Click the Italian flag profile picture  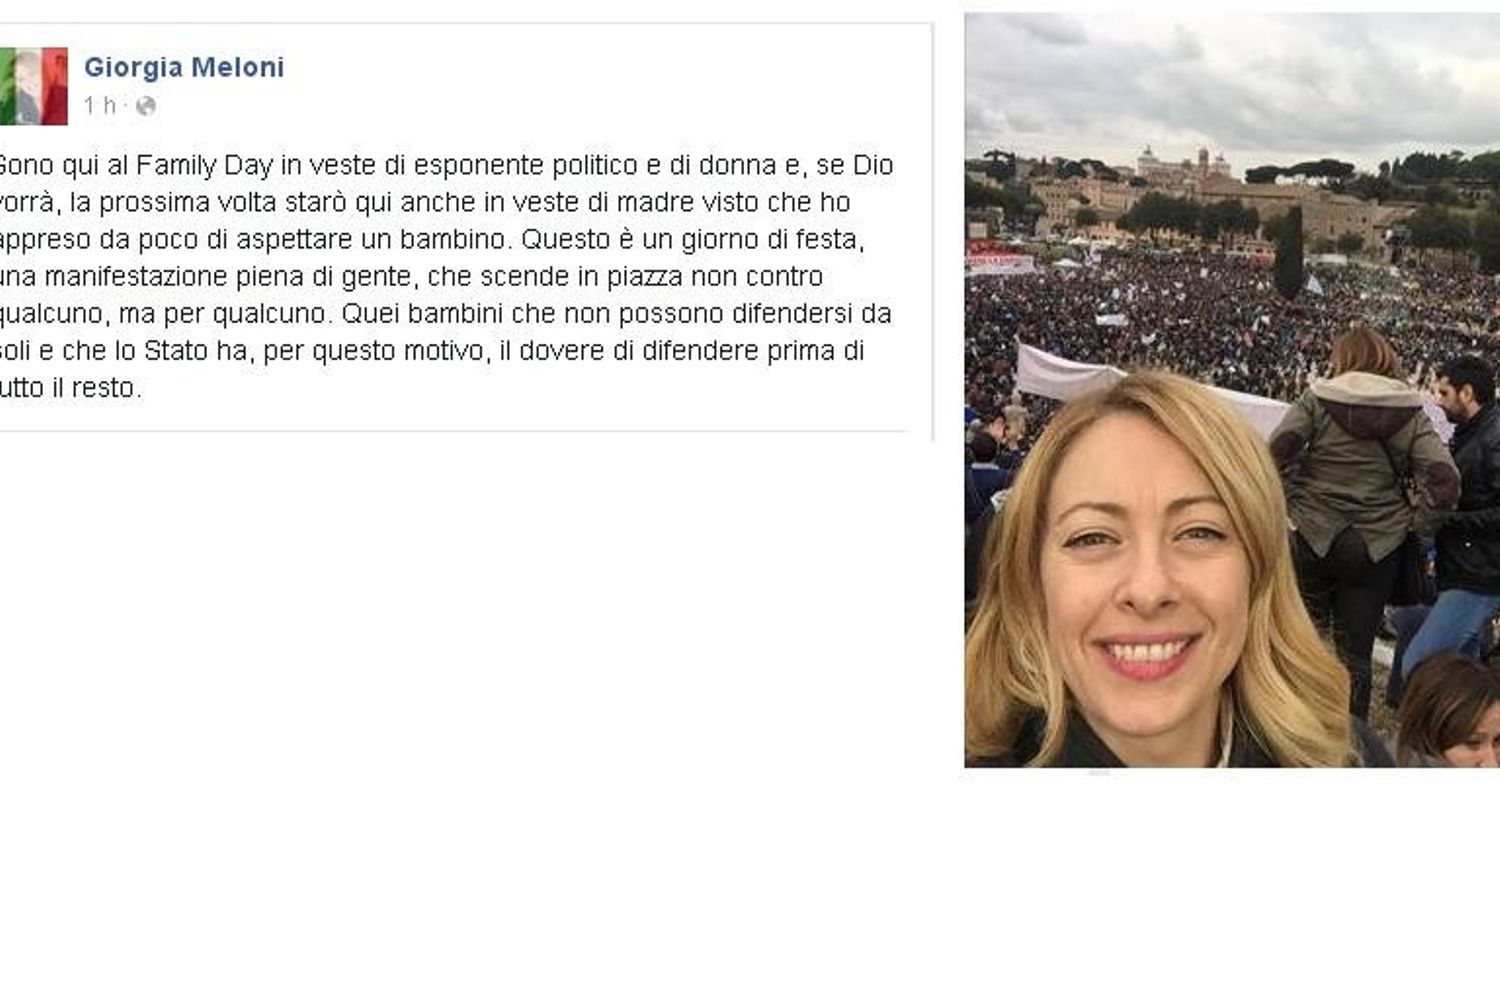(34, 86)
